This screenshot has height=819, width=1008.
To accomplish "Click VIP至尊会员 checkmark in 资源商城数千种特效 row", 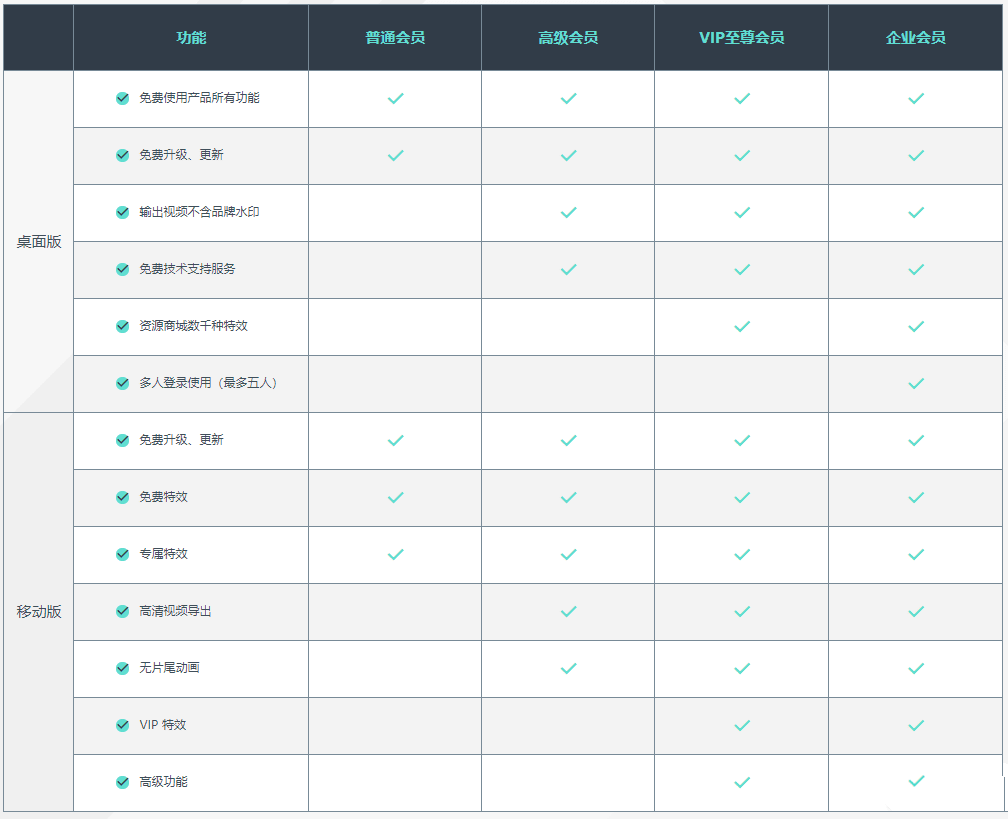I will [742, 326].
